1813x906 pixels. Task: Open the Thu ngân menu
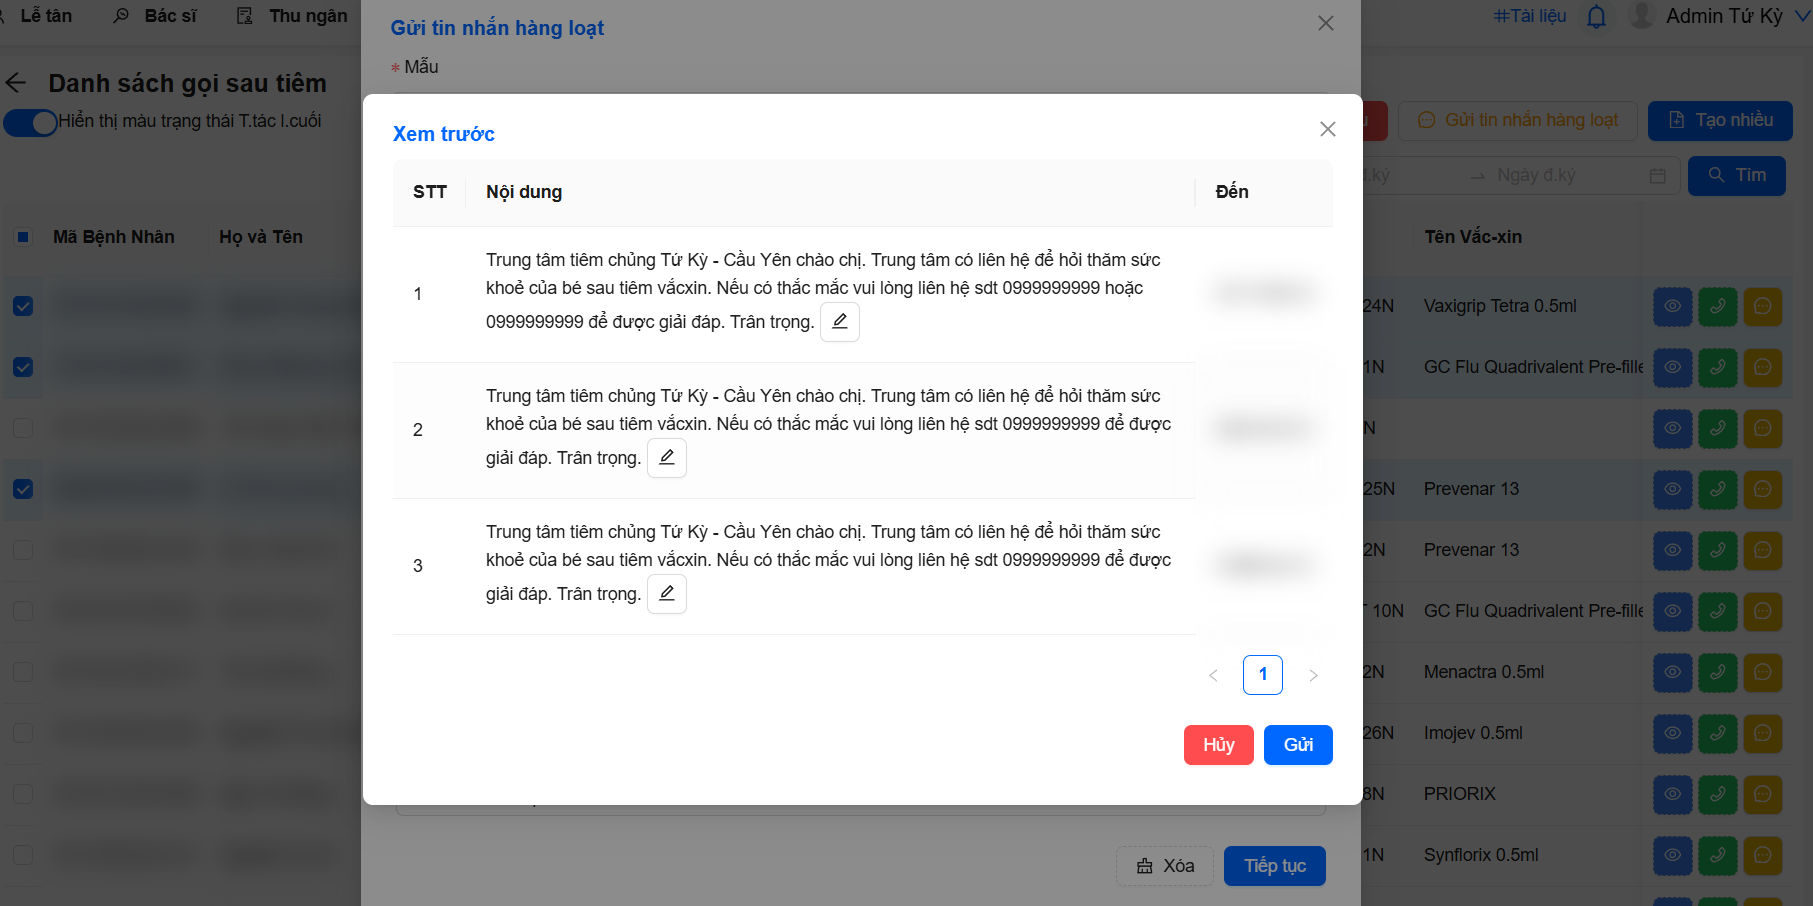[x=294, y=16]
